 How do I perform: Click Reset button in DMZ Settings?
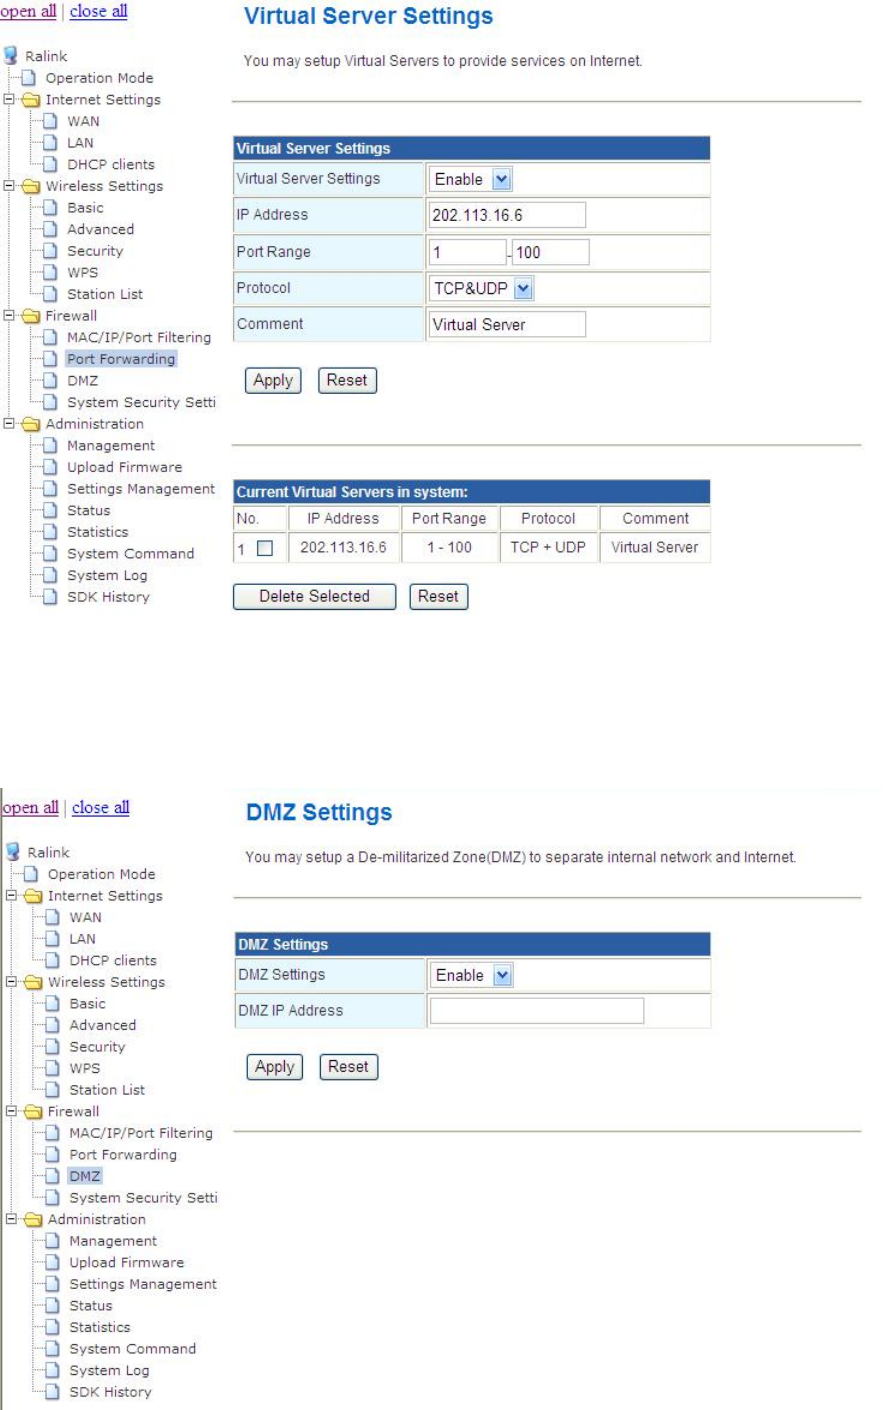coord(348,1067)
